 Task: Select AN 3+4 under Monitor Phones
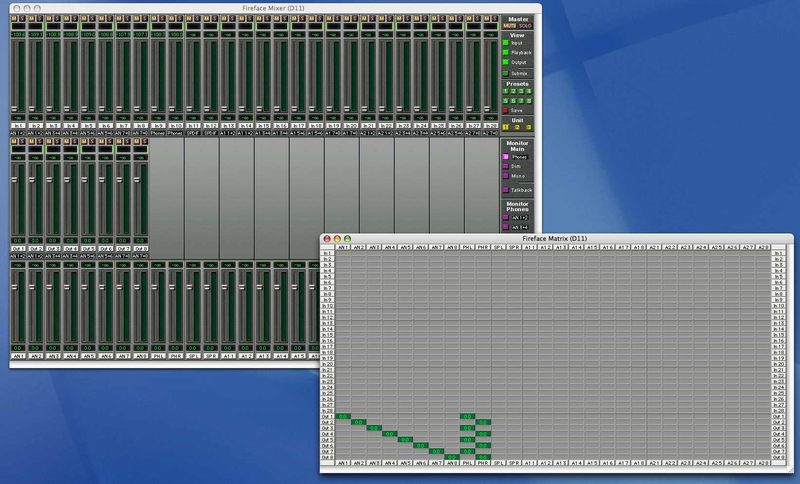[506, 227]
